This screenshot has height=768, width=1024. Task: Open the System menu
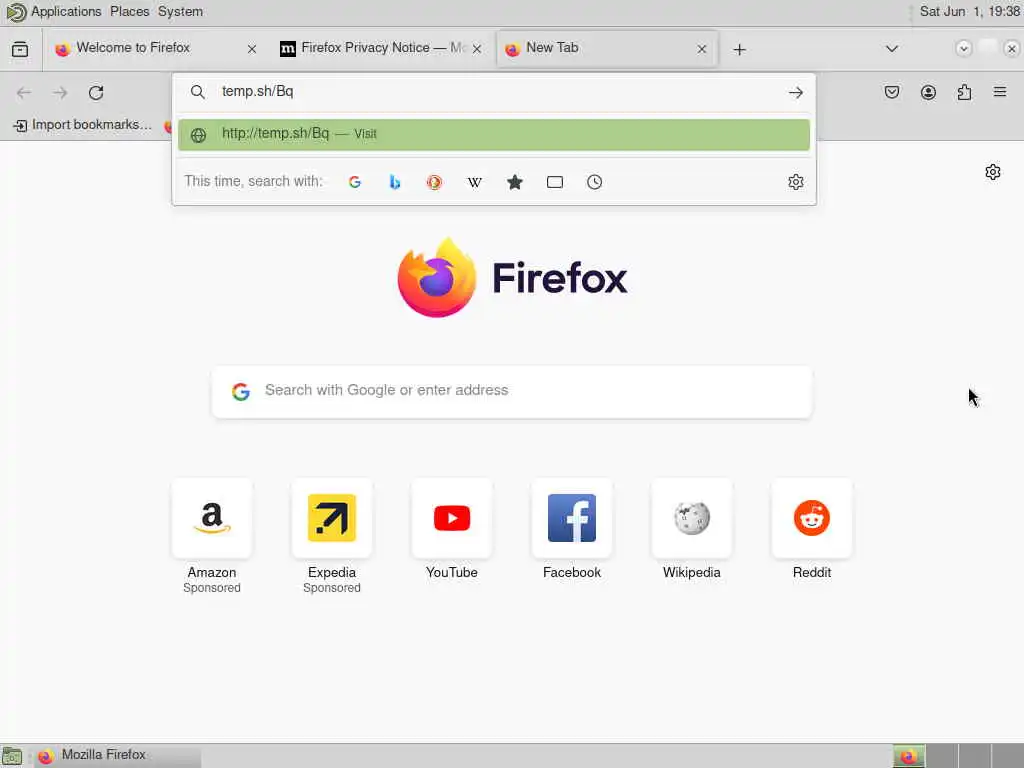pos(180,12)
